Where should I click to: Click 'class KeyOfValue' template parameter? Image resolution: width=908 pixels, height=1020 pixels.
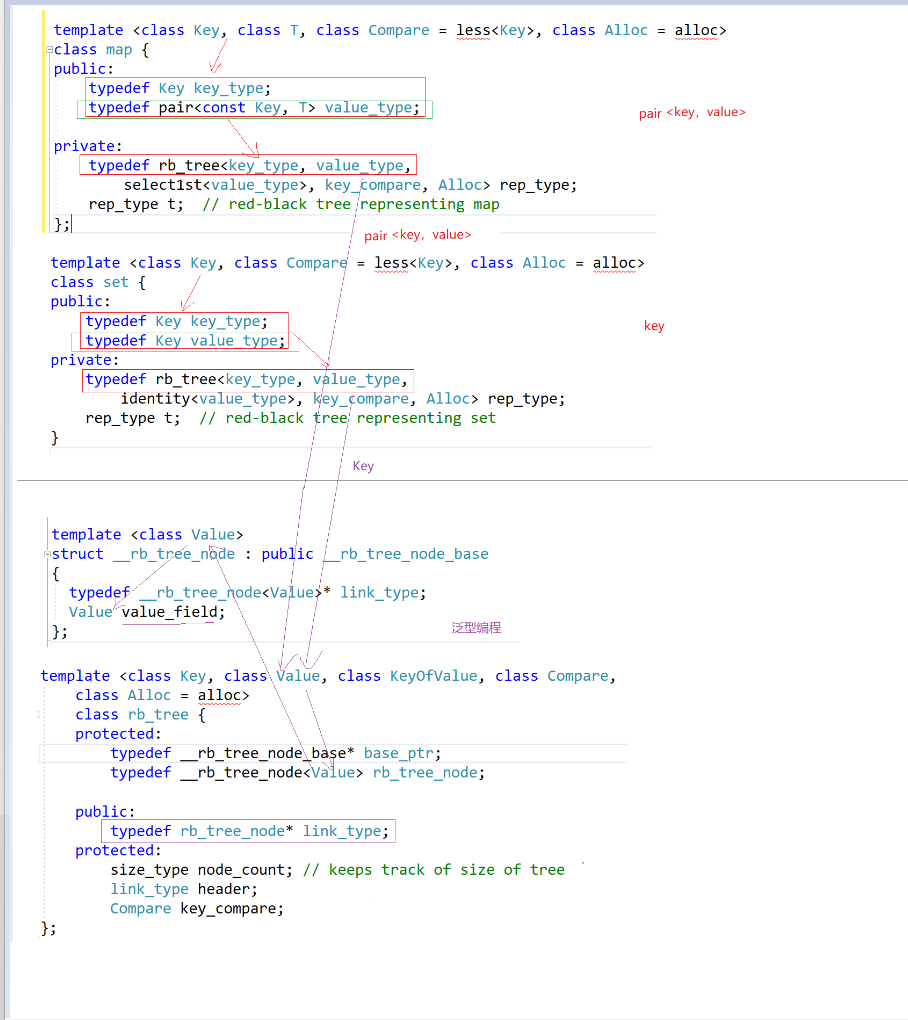click(x=407, y=677)
